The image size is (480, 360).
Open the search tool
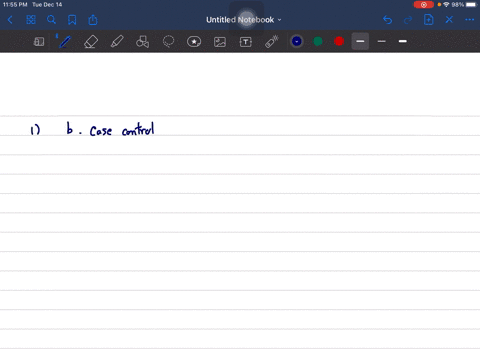51,20
